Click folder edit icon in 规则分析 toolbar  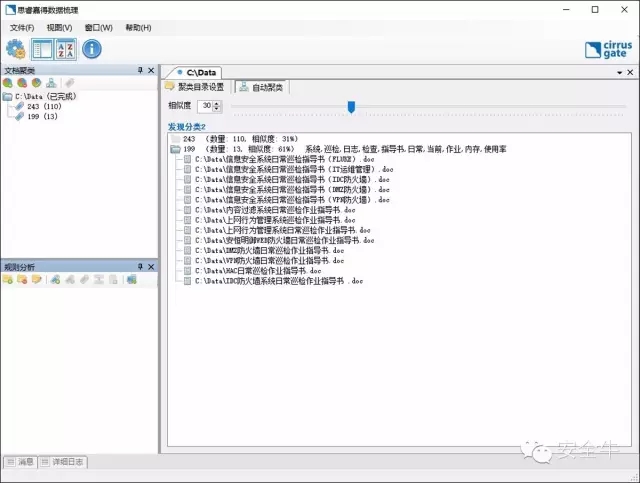tap(36, 280)
